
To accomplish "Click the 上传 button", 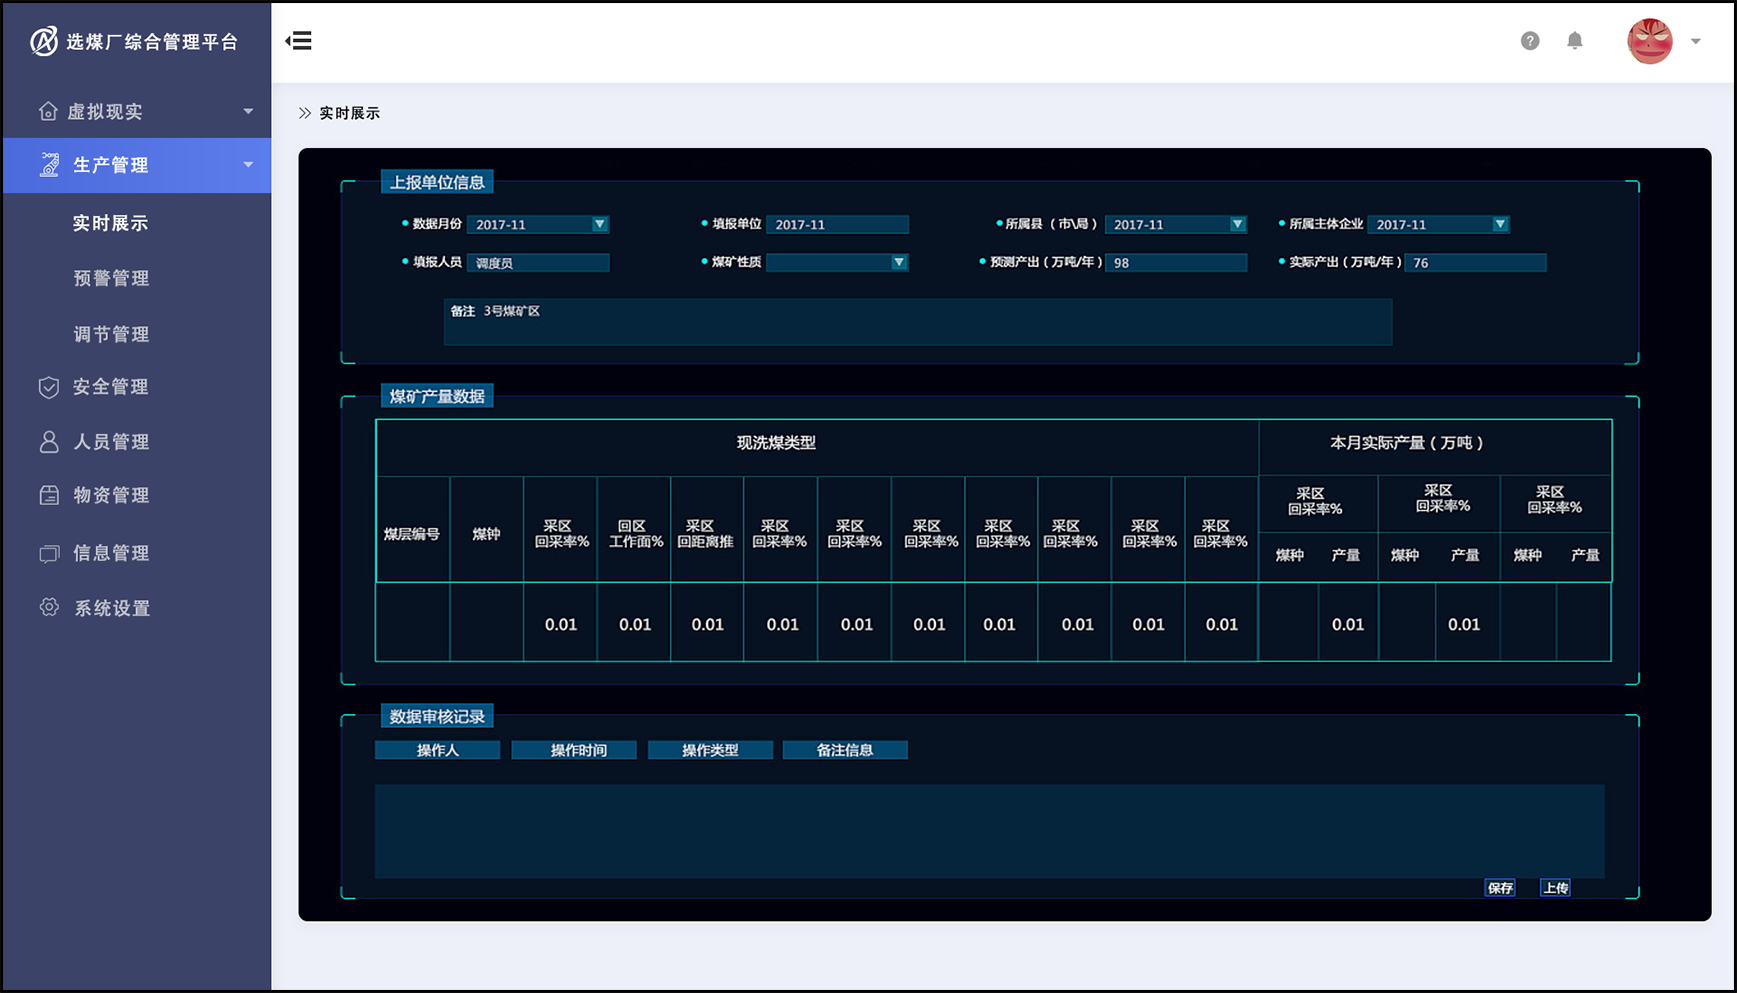I will click(1555, 888).
